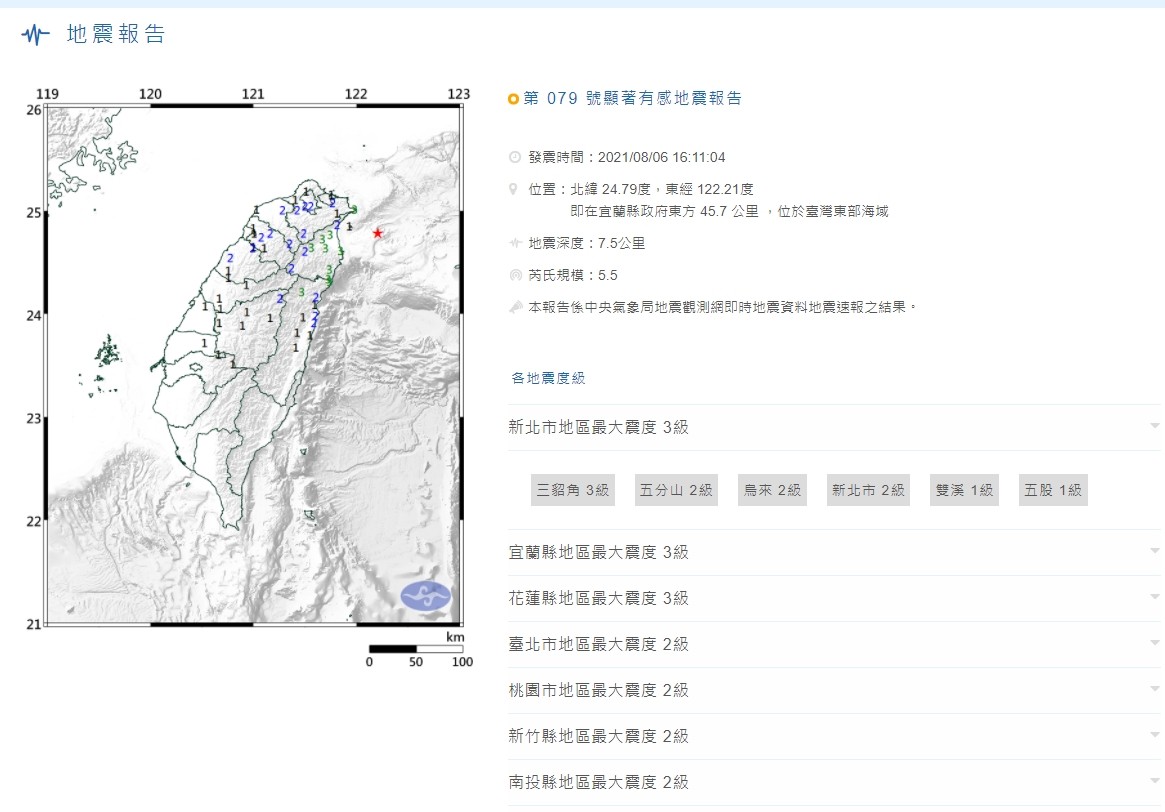Click the red epicenter star on the map
The height and width of the screenshot is (812, 1165).
click(x=377, y=233)
